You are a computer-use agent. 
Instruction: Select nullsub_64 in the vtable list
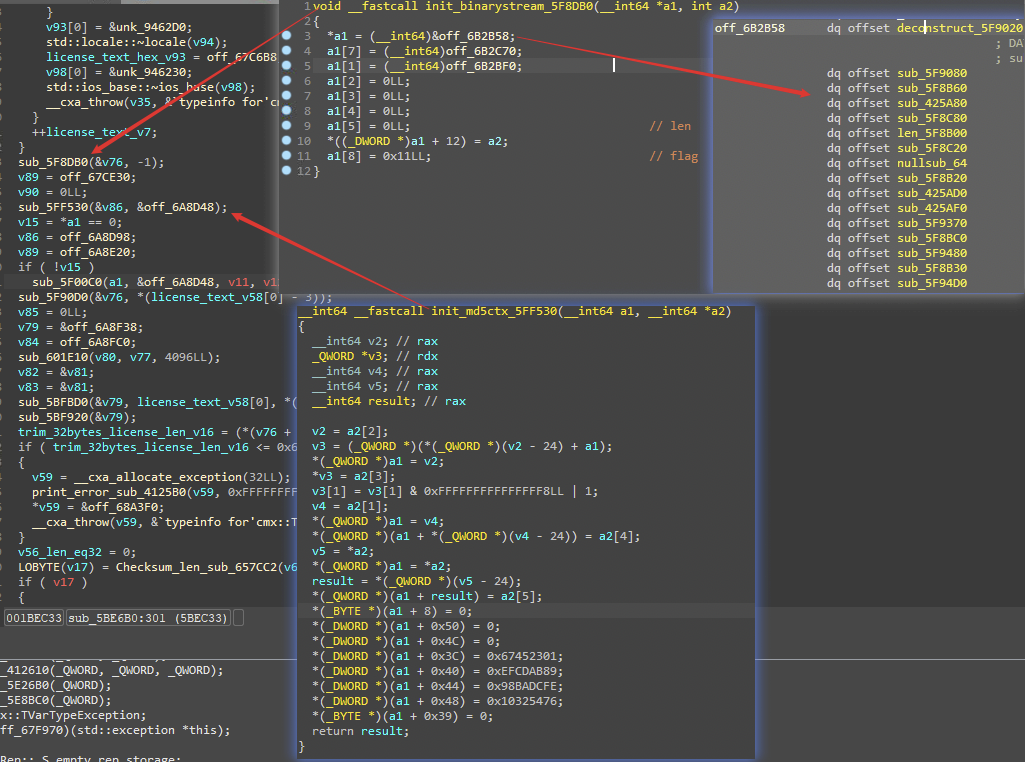pyautogui.click(x=931, y=163)
